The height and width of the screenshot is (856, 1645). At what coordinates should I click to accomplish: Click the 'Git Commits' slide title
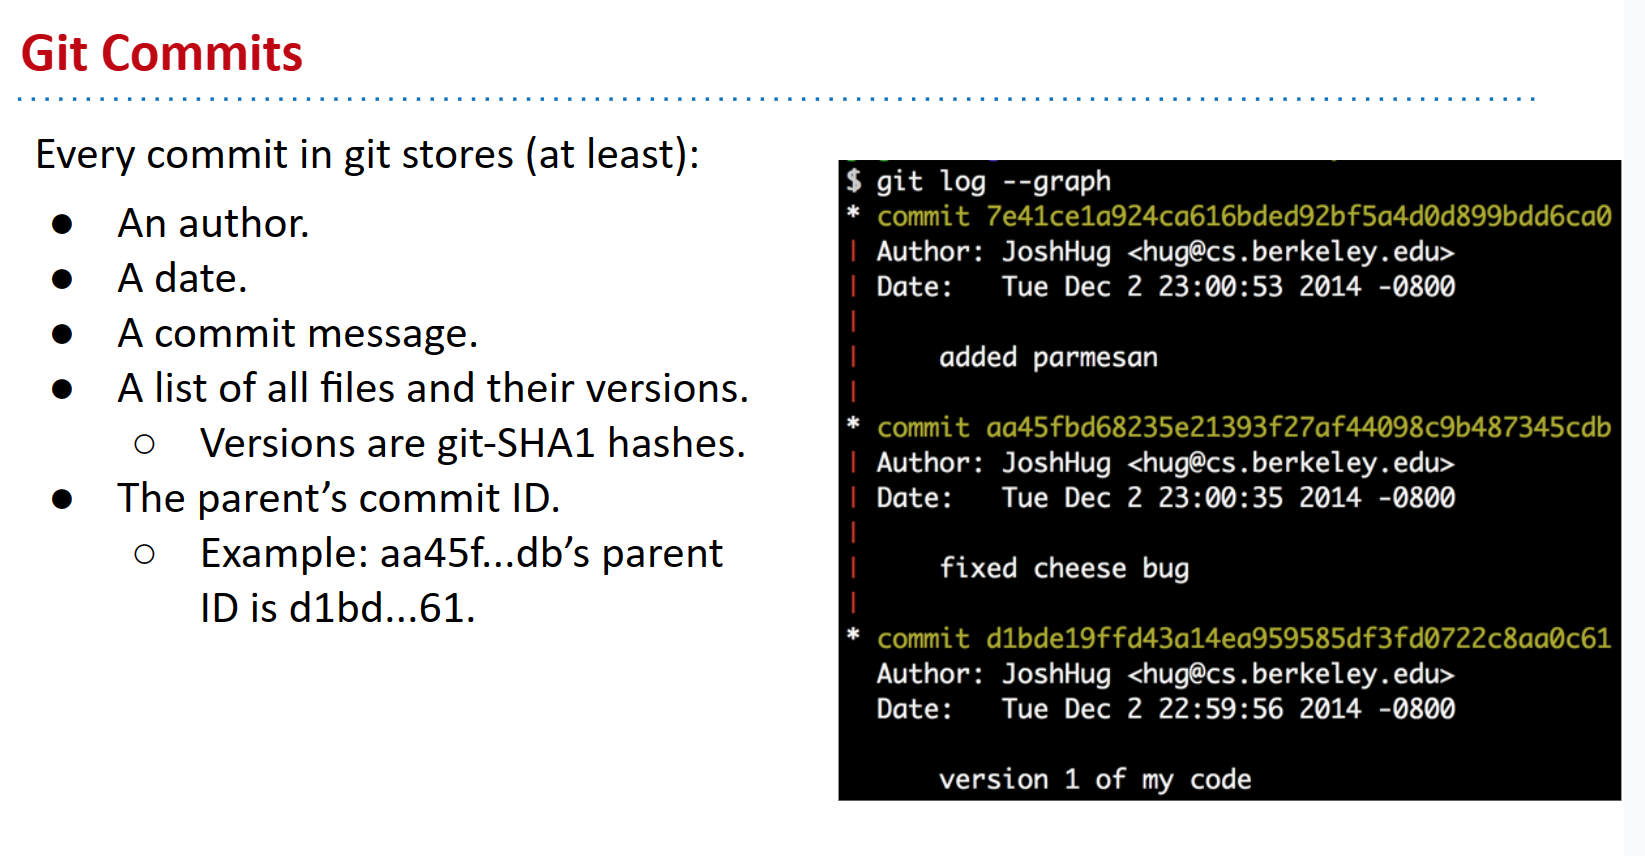pyautogui.click(x=162, y=54)
